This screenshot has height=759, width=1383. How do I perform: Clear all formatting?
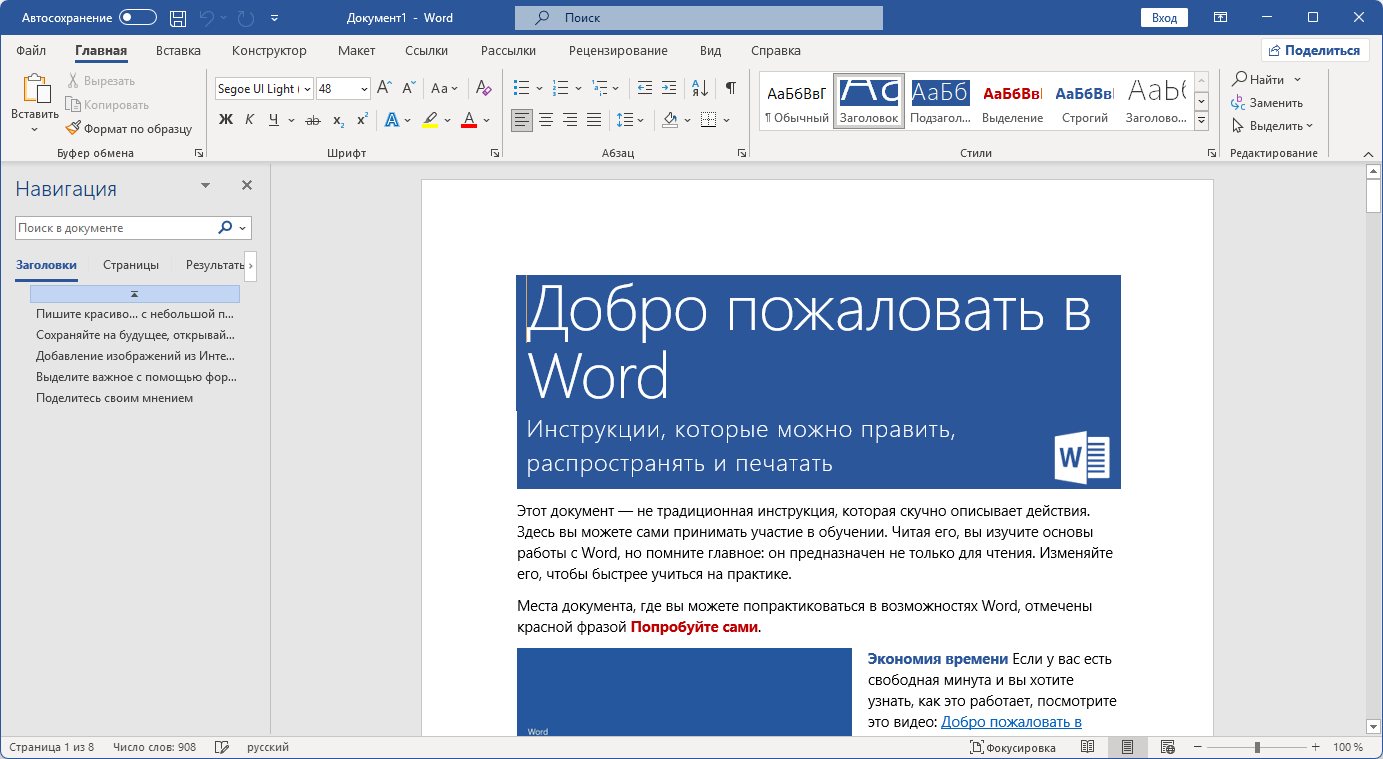click(x=483, y=88)
